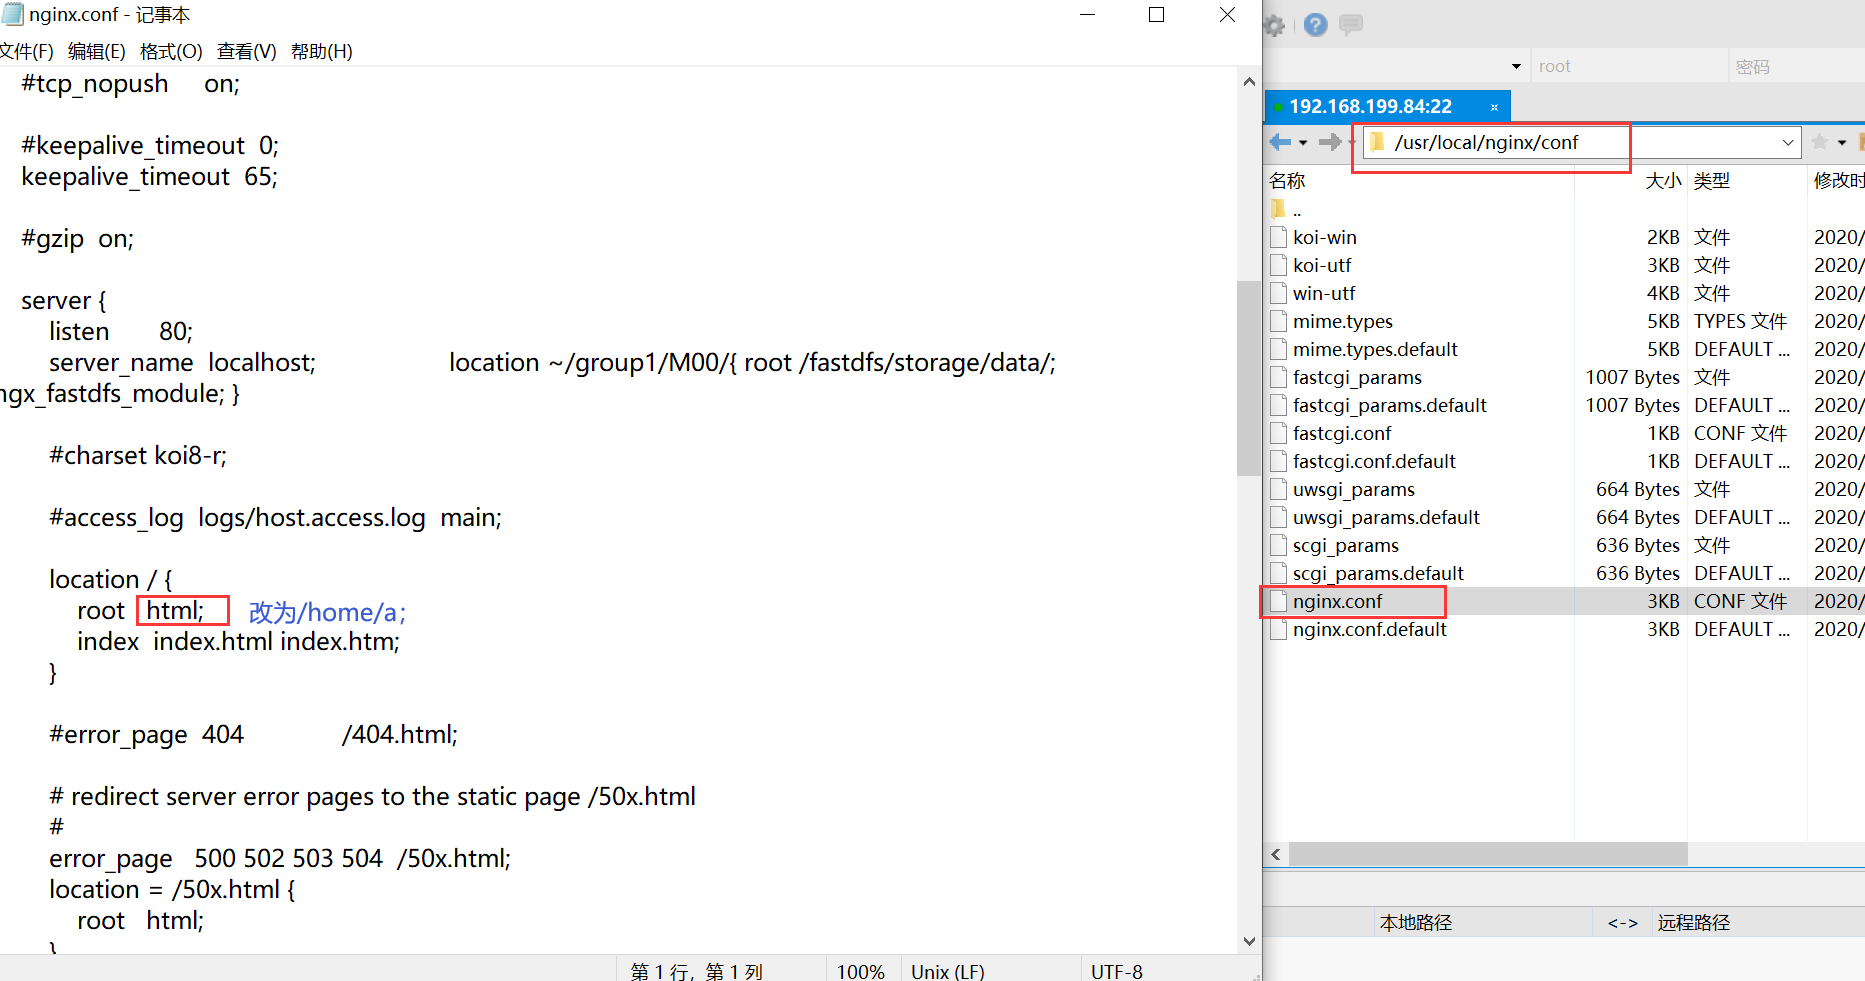
Task: Click the 密码 password input field
Action: click(x=1798, y=66)
